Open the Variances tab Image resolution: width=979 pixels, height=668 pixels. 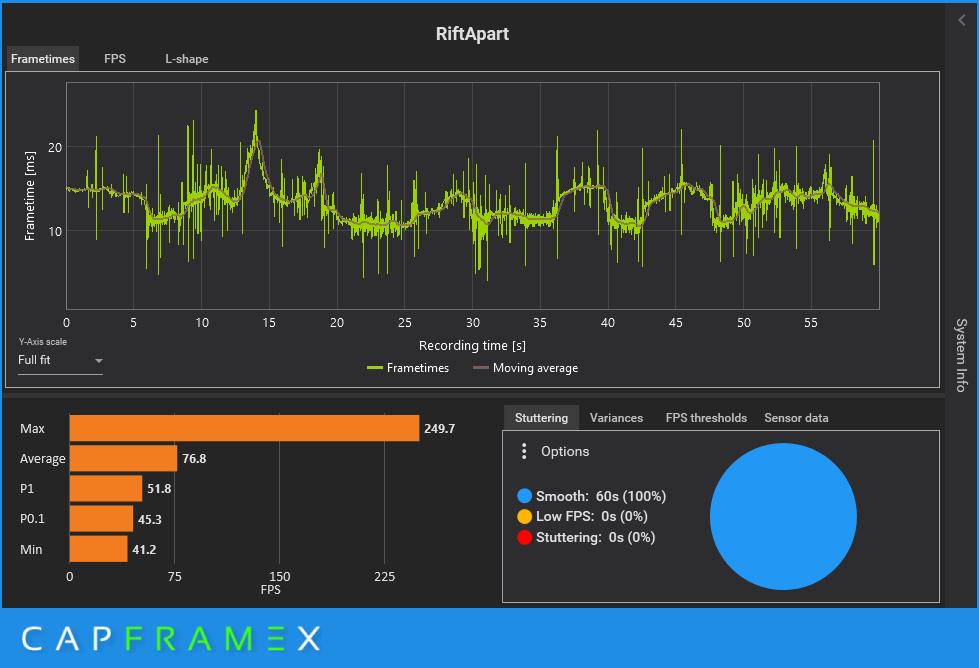[x=616, y=418]
